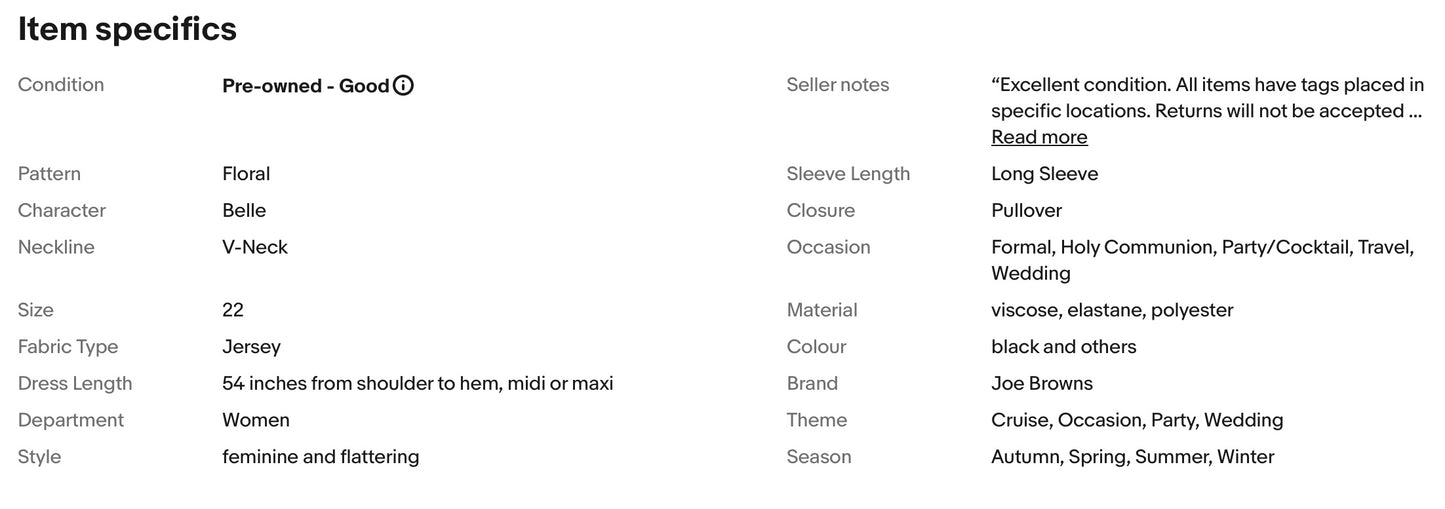
Task: Click the Seller notes label
Action: 838,85
